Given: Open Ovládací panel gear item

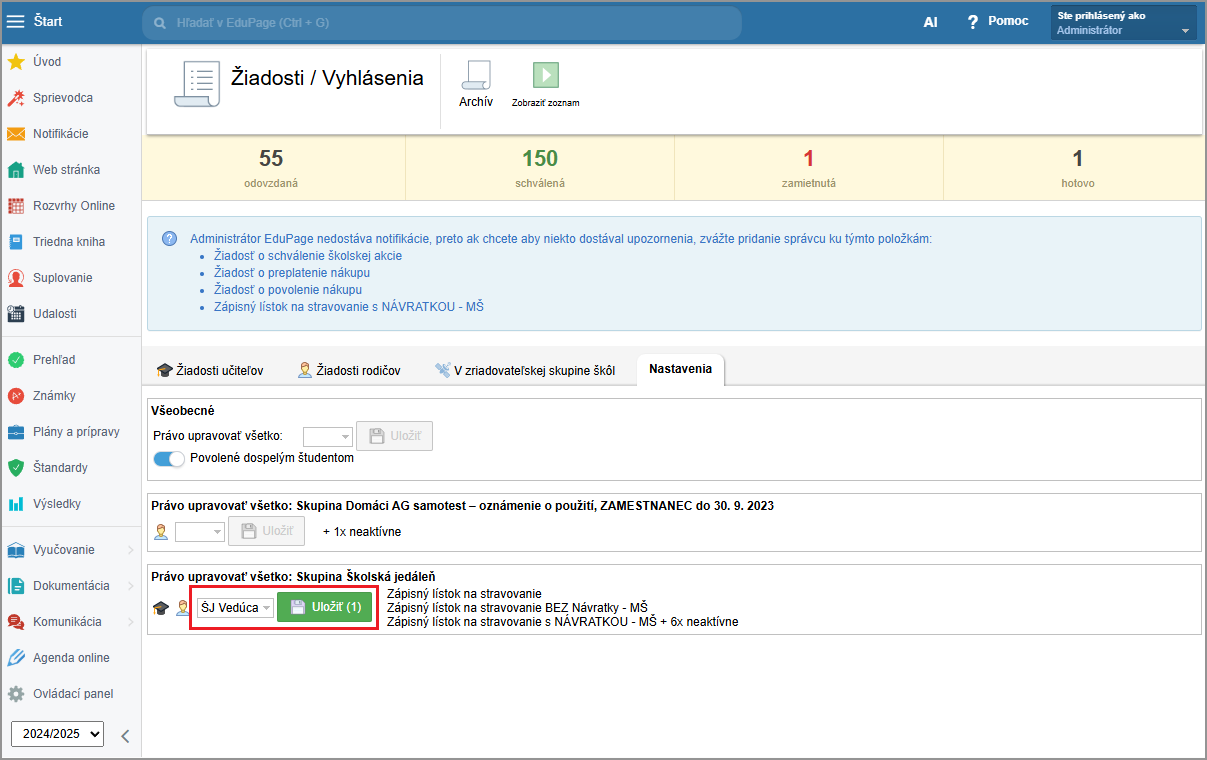Looking at the screenshot, I should [72, 694].
